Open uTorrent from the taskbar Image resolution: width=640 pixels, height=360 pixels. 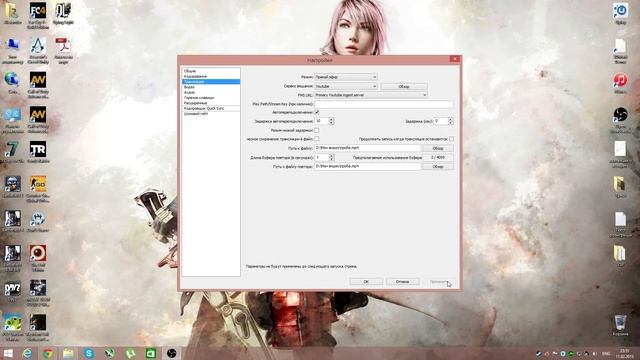(130, 353)
